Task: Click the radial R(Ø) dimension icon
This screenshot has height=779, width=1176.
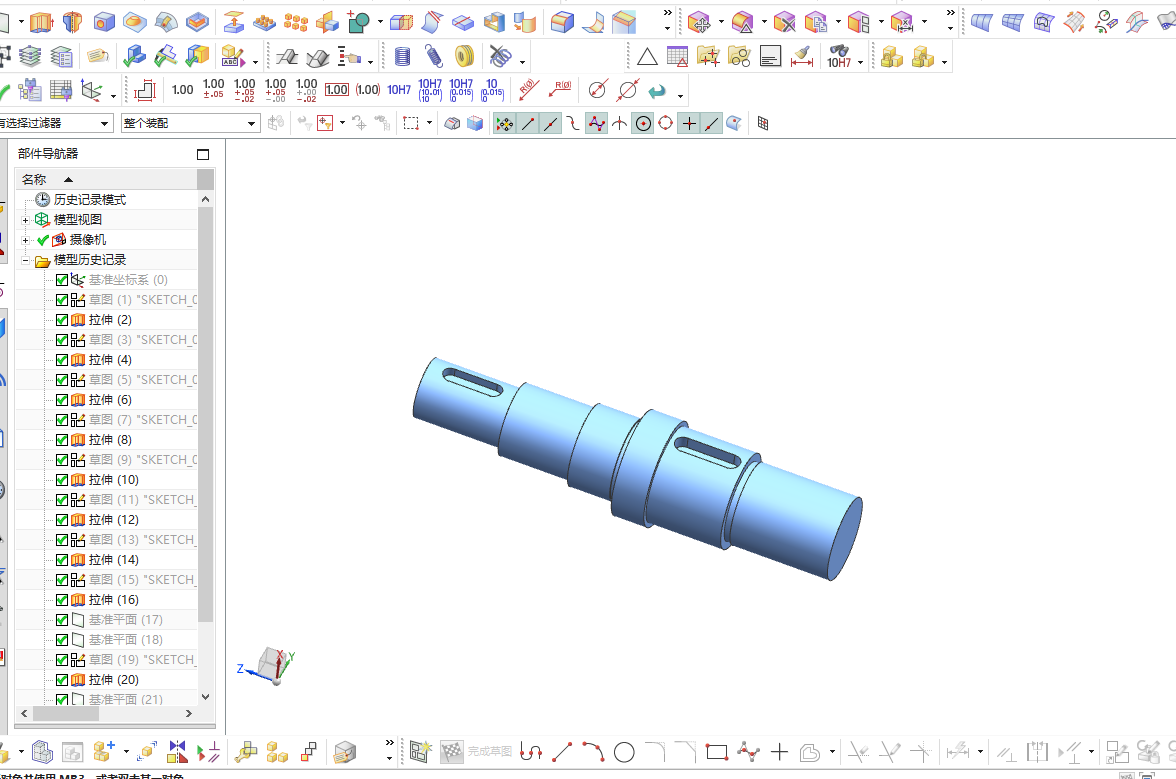Action: tap(529, 90)
